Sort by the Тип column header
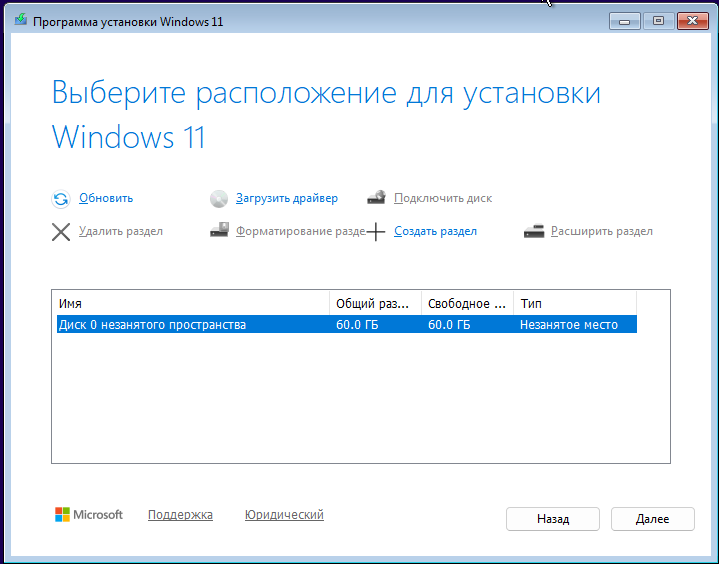The image size is (719, 564). (x=575, y=304)
